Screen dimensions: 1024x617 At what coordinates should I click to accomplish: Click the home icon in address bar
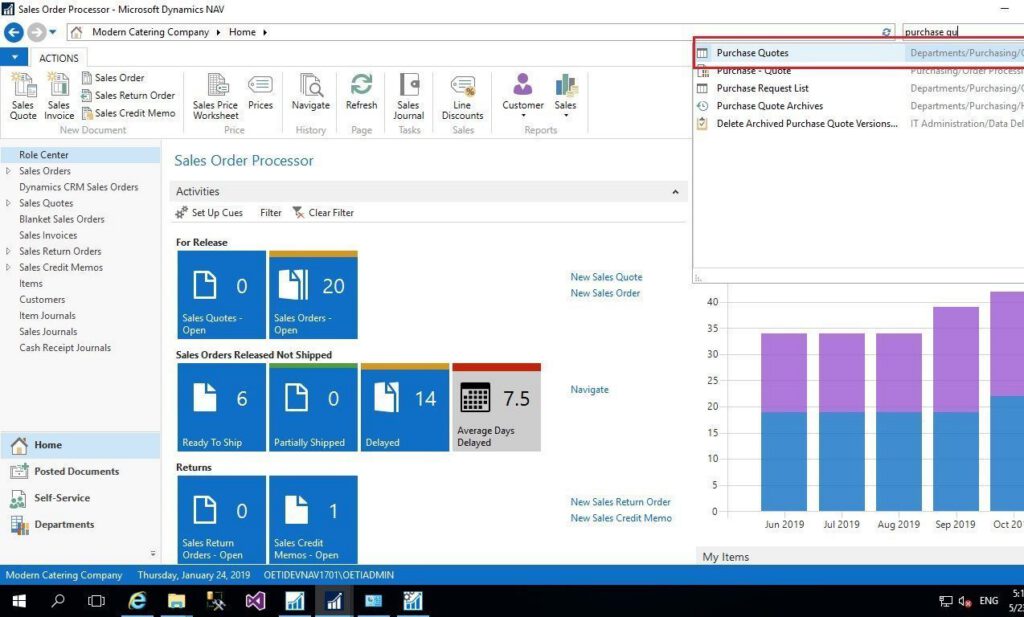click(x=76, y=32)
